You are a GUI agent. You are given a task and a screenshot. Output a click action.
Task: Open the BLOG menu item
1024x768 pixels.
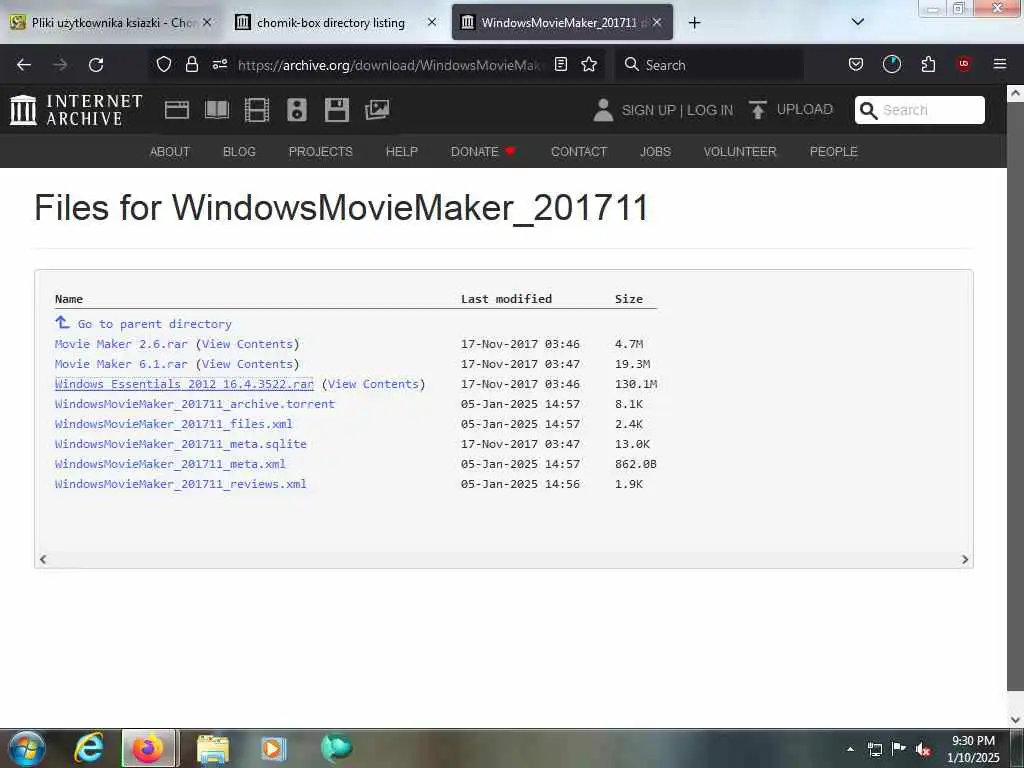[239, 152]
